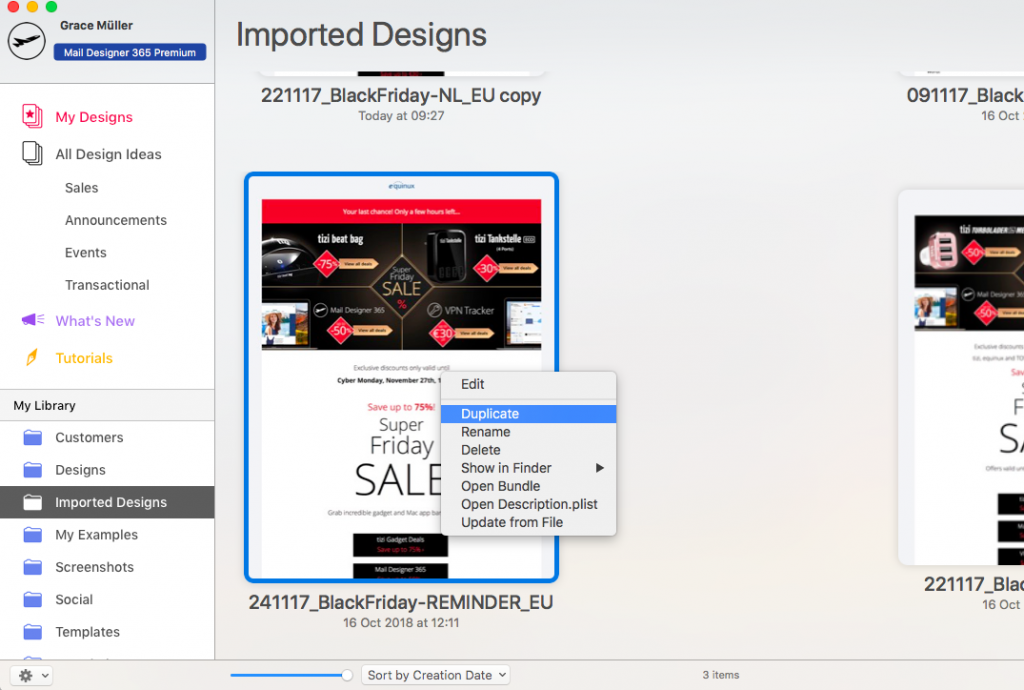The image size is (1024, 690).
Task: Click the 091117_Black design name
Action: (965, 95)
